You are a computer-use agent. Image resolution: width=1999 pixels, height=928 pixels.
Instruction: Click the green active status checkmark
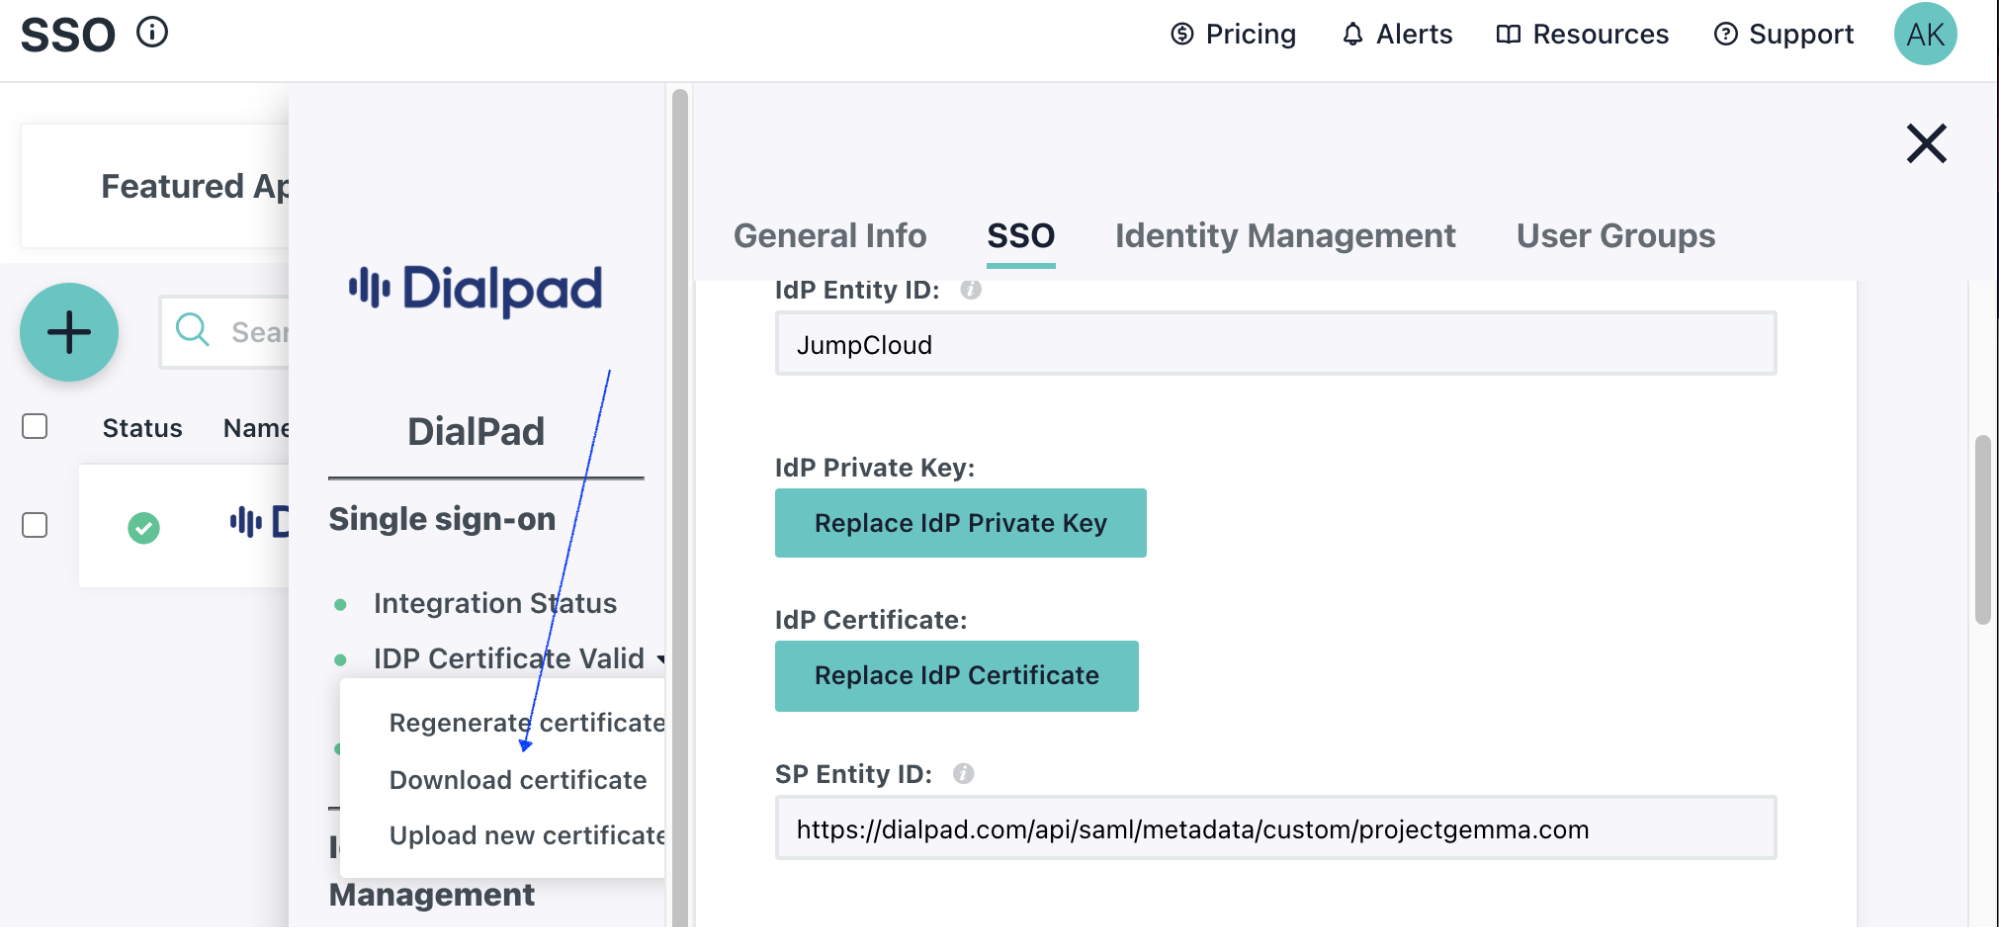[143, 527]
